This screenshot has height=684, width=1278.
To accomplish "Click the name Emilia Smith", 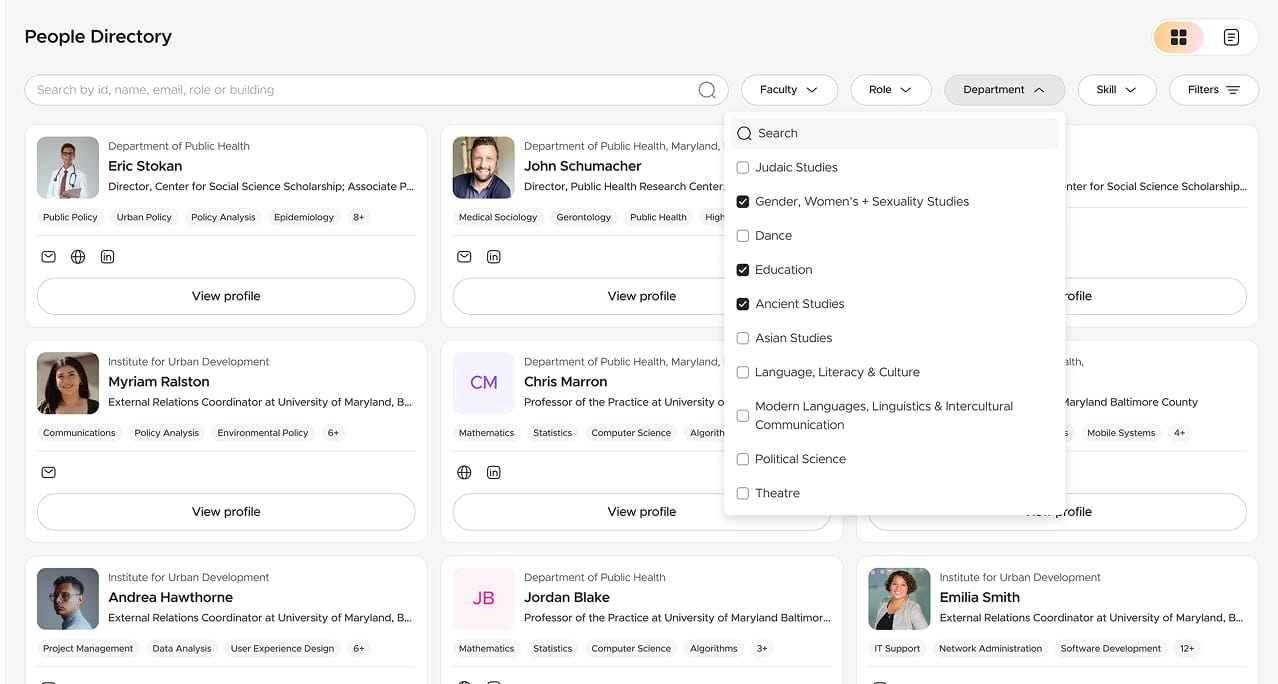I will point(980,598).
